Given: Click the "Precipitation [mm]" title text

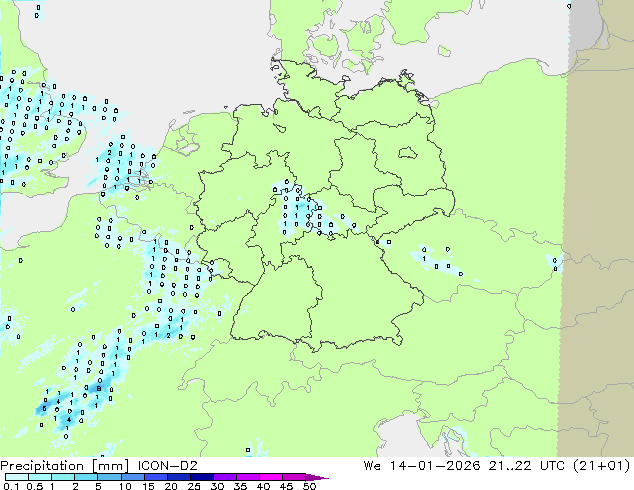Looking at the screenshot, I should point(65,466).
